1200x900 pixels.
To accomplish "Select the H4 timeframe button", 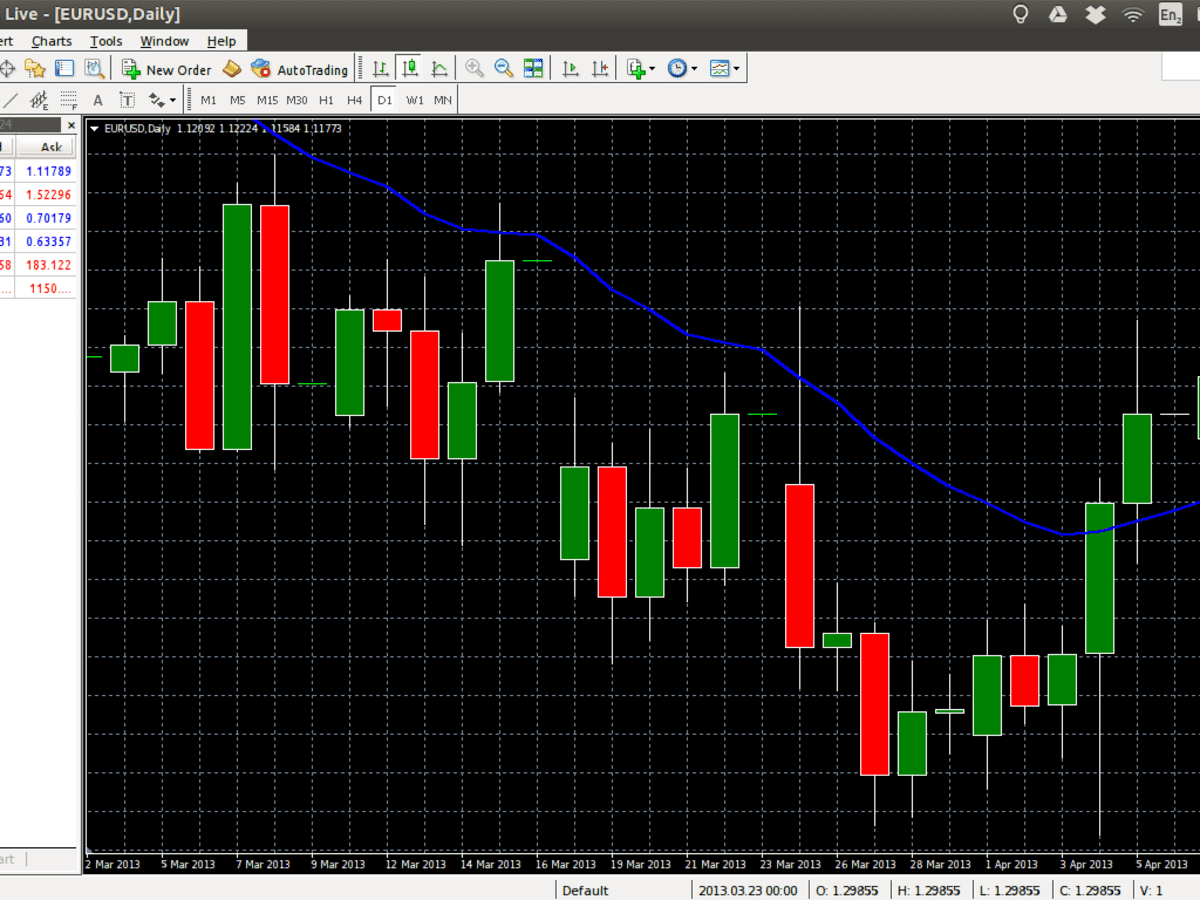I will pos(354,100).
